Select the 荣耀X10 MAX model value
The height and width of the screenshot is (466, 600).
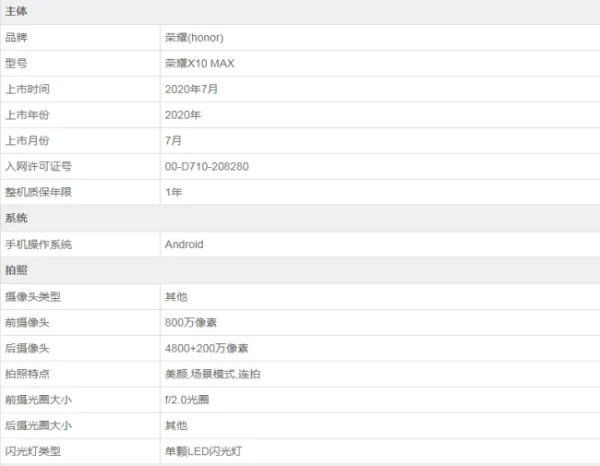point(199,63)
